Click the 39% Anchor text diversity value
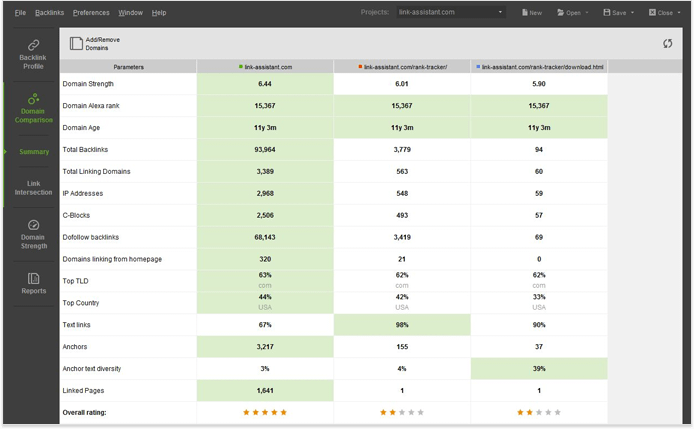 tap(539, 368)
